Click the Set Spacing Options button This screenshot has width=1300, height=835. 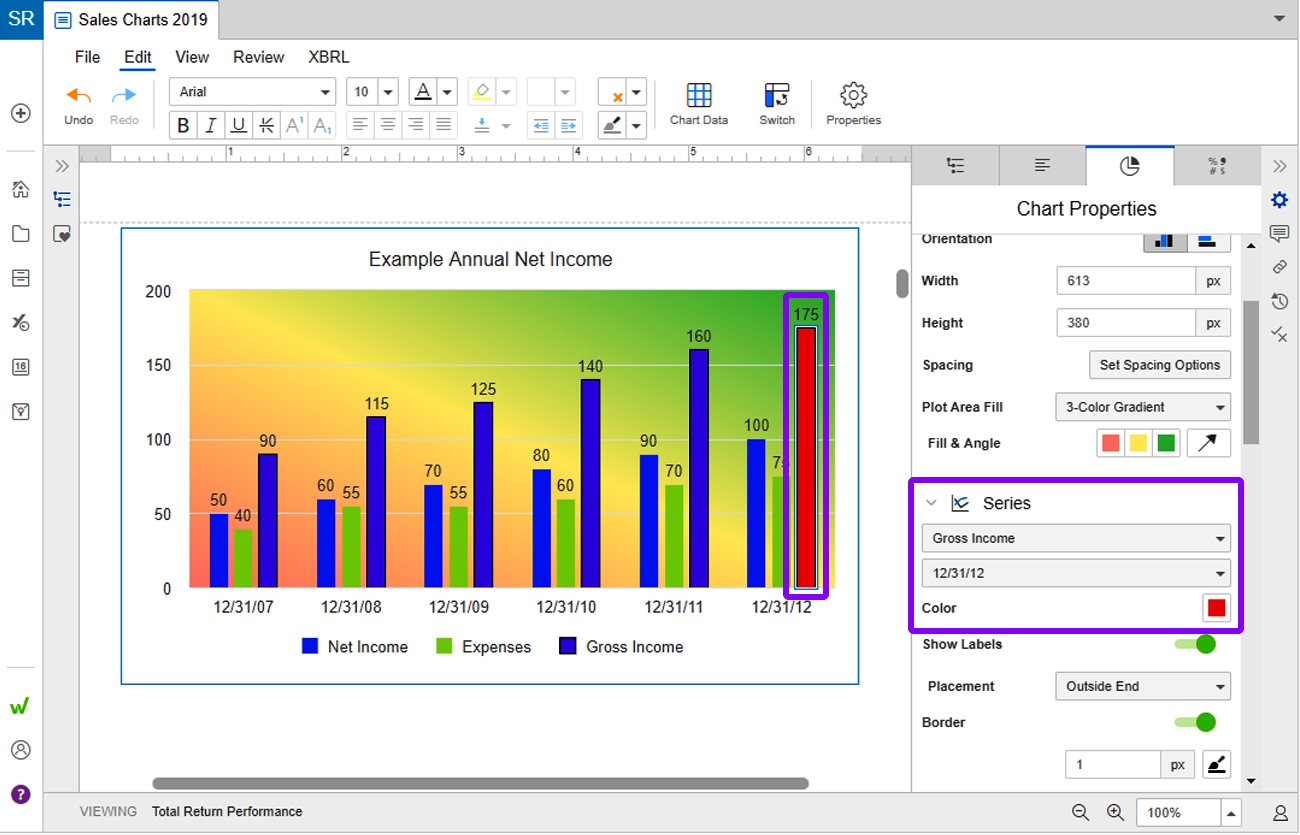point(1158,365)
